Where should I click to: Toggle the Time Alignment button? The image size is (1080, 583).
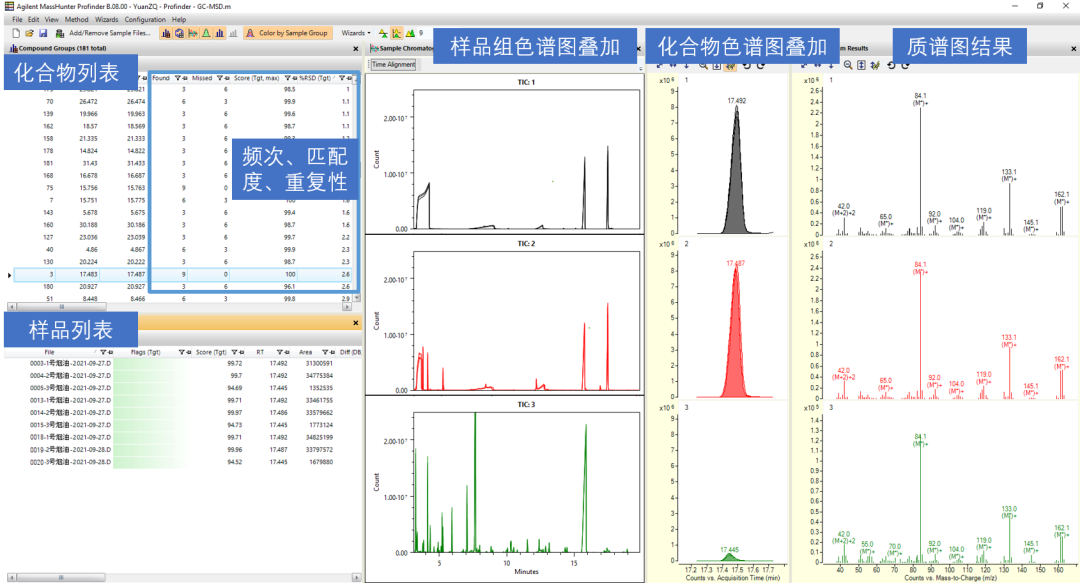393,65
